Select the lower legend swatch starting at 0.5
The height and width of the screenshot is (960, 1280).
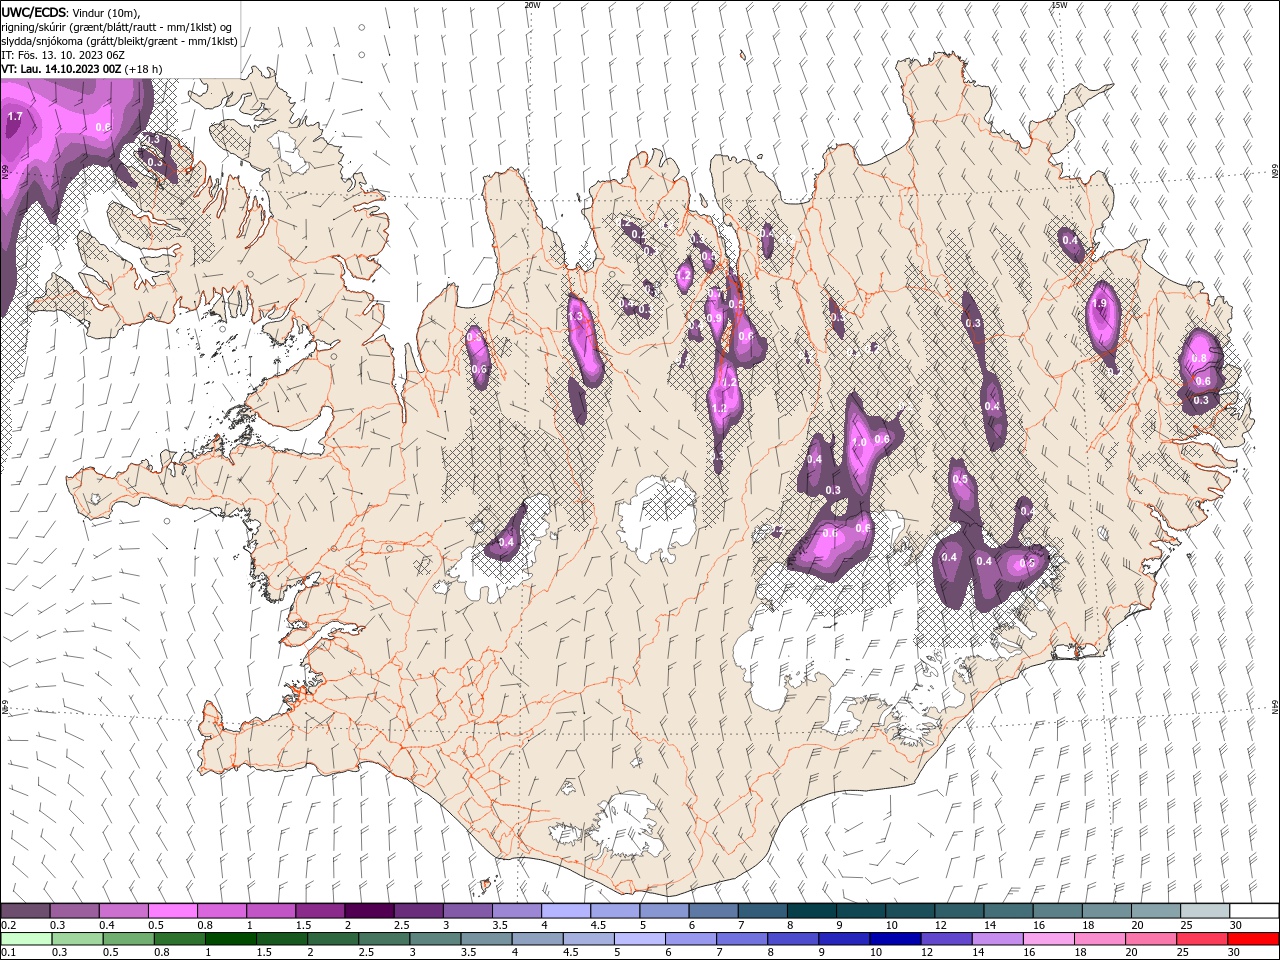click(x=129, y=939)
